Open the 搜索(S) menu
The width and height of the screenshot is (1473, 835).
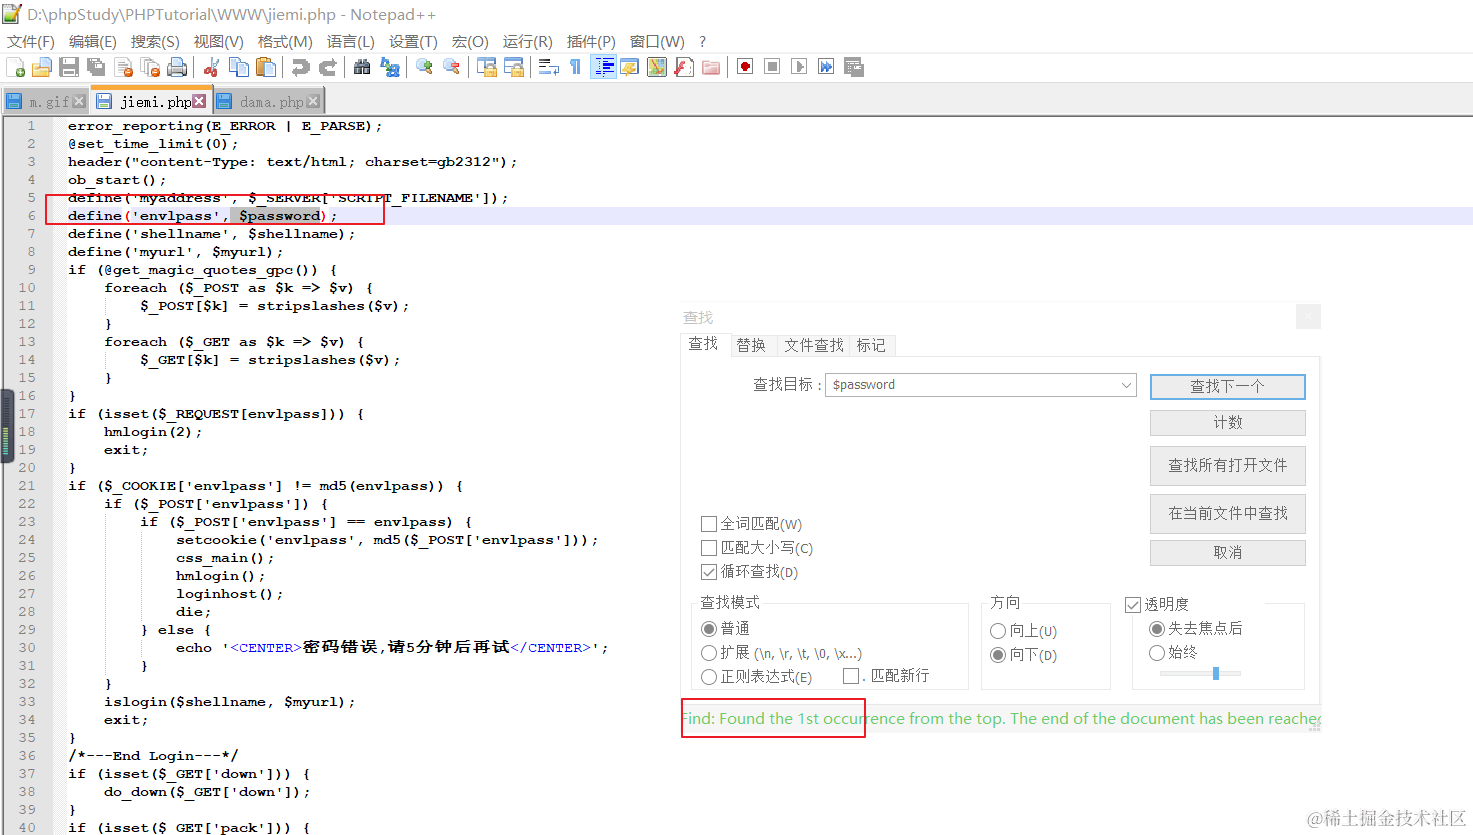155,41
